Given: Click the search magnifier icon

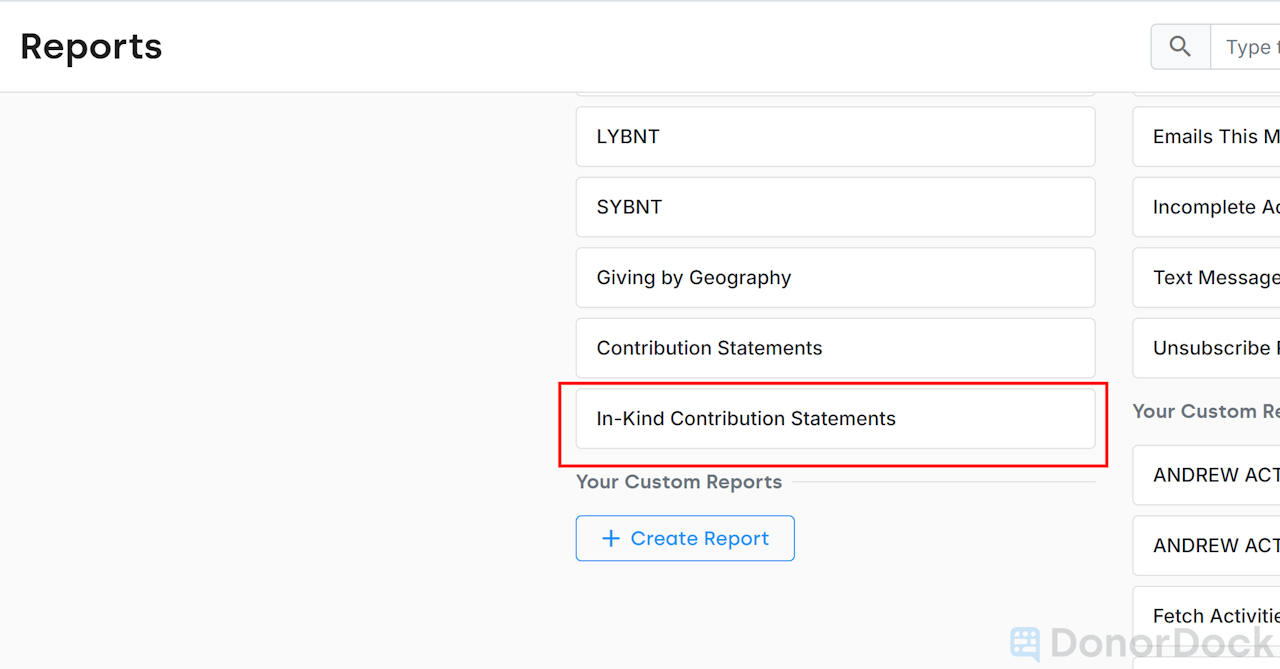Looking at the screenshot, I should click(x=1180, y=46).
